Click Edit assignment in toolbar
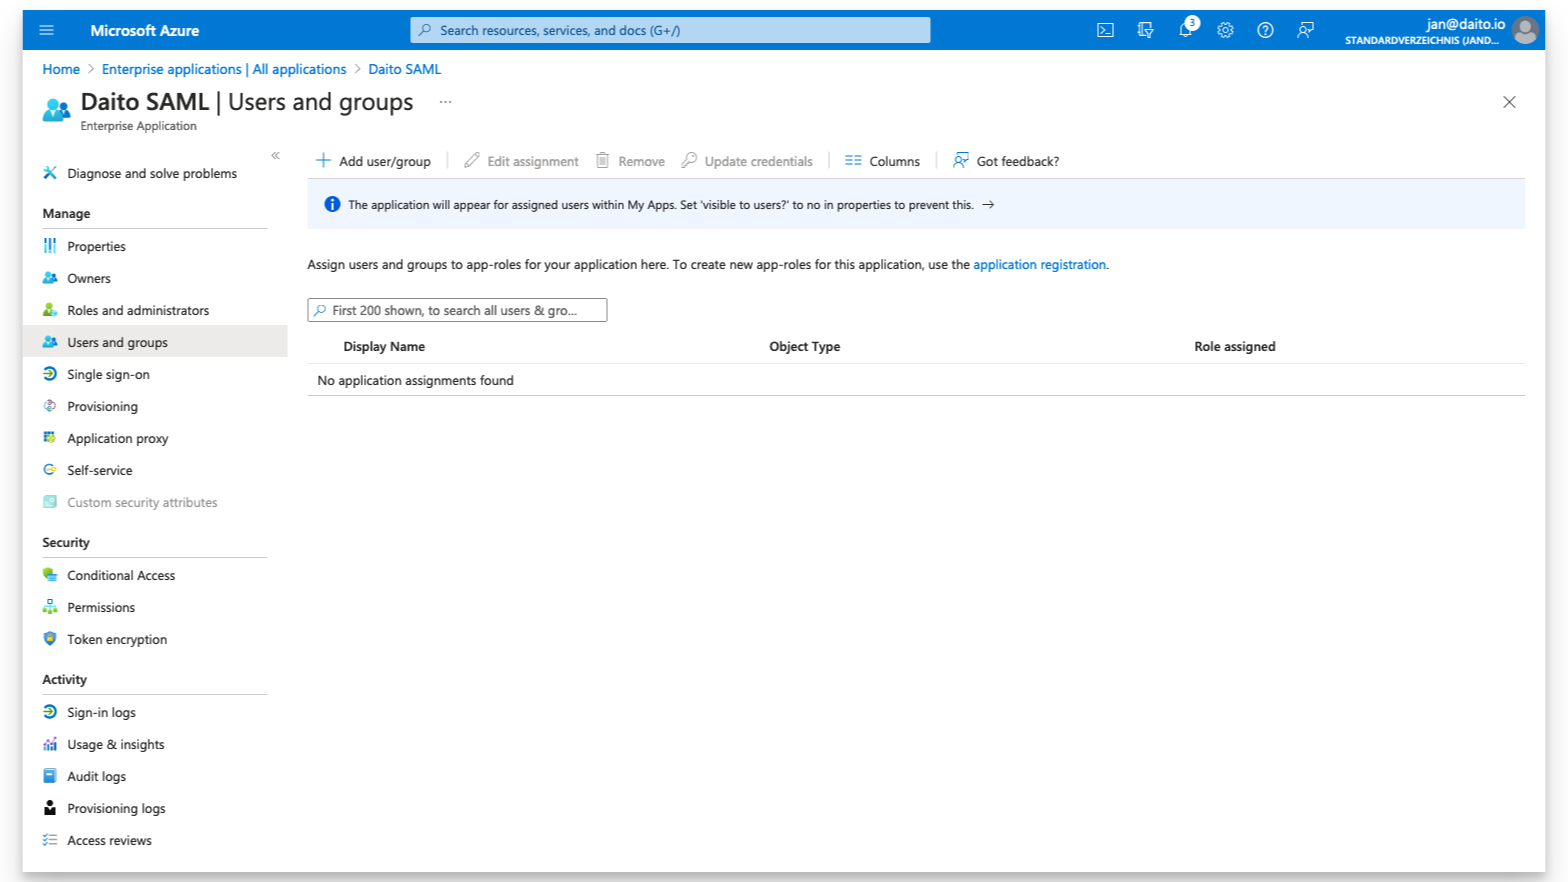Viewport: 1568px width, 882px height. point(521,161)
